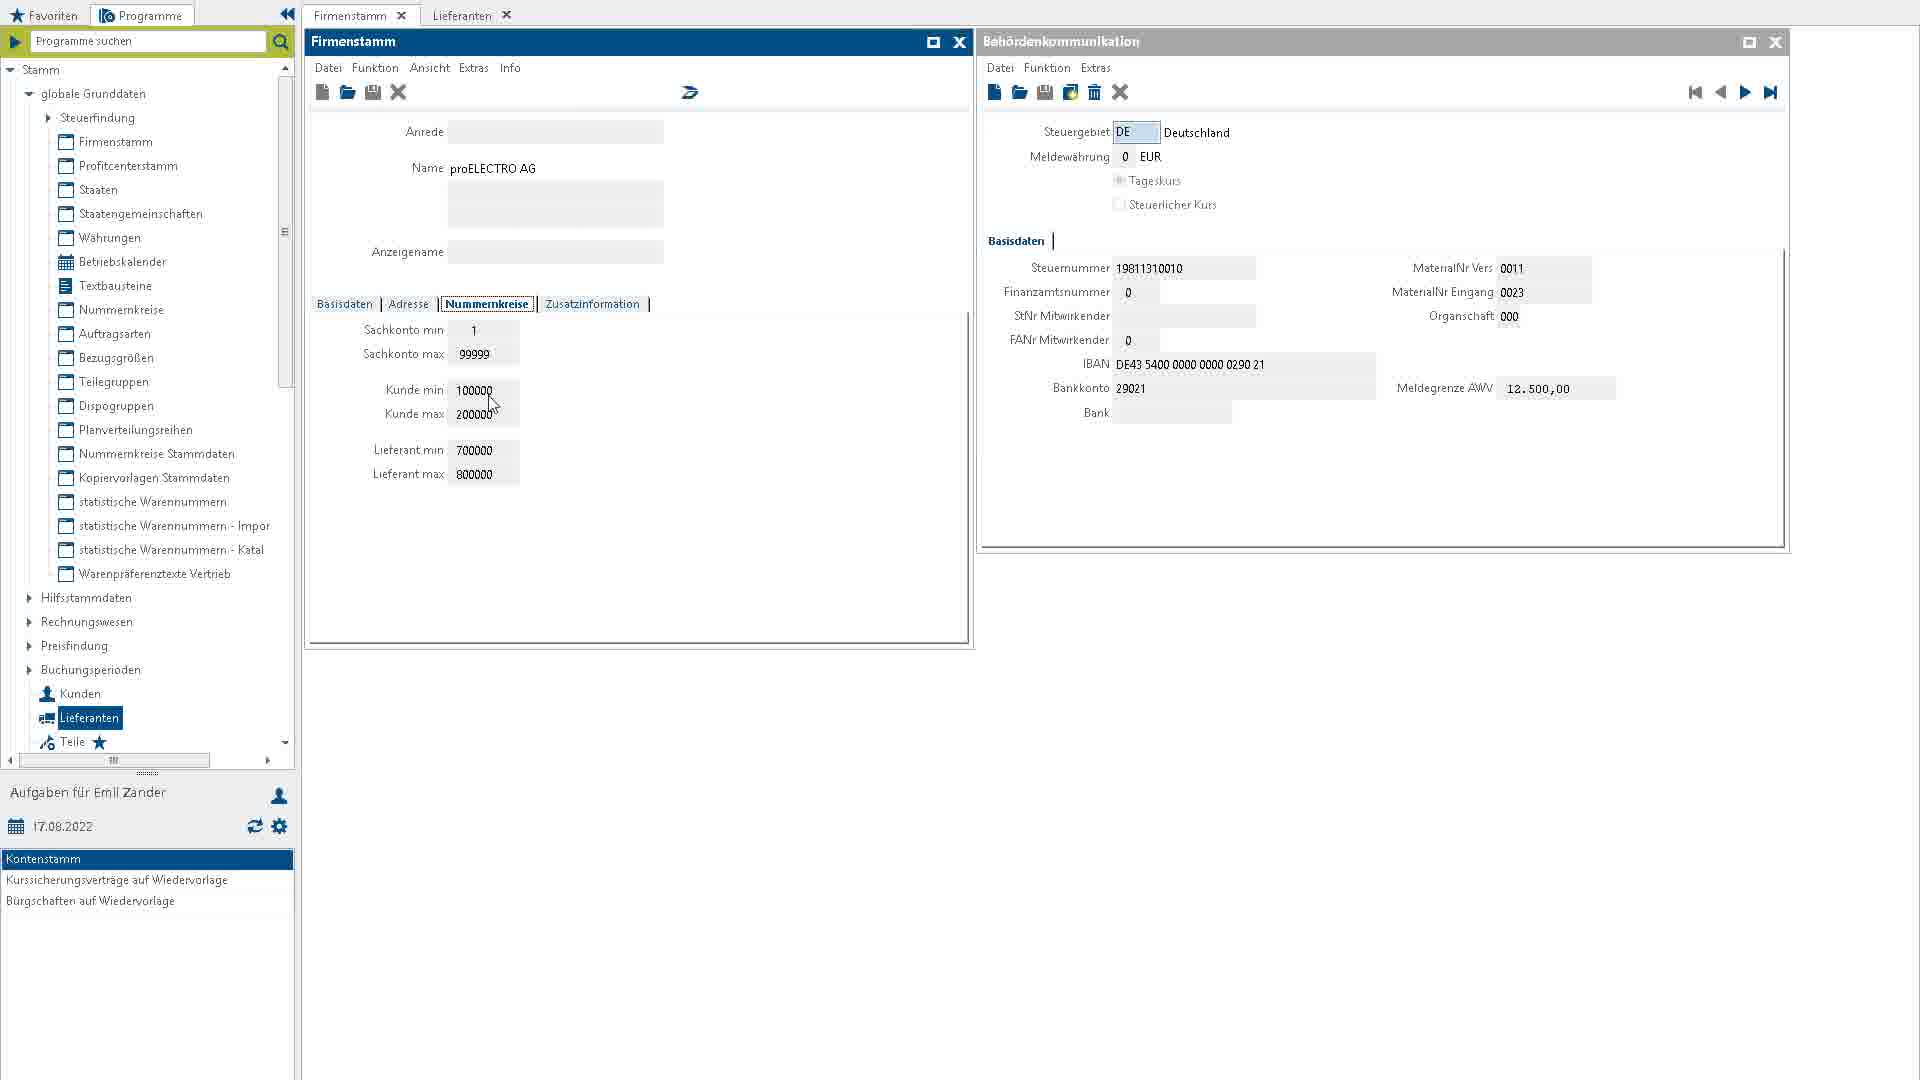1920x1080 pixels.
Task: Expand the Rechnungswesen node
Action: [29, 622]
